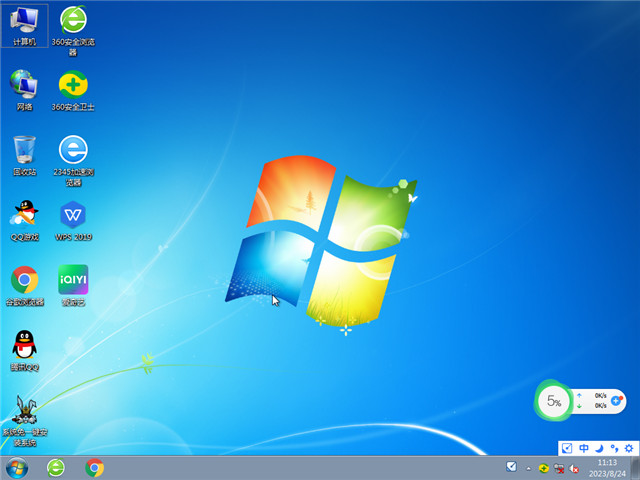Open the disconnected network tray icon
This screenshot has height=480, width=640.
tap(559, 469)
